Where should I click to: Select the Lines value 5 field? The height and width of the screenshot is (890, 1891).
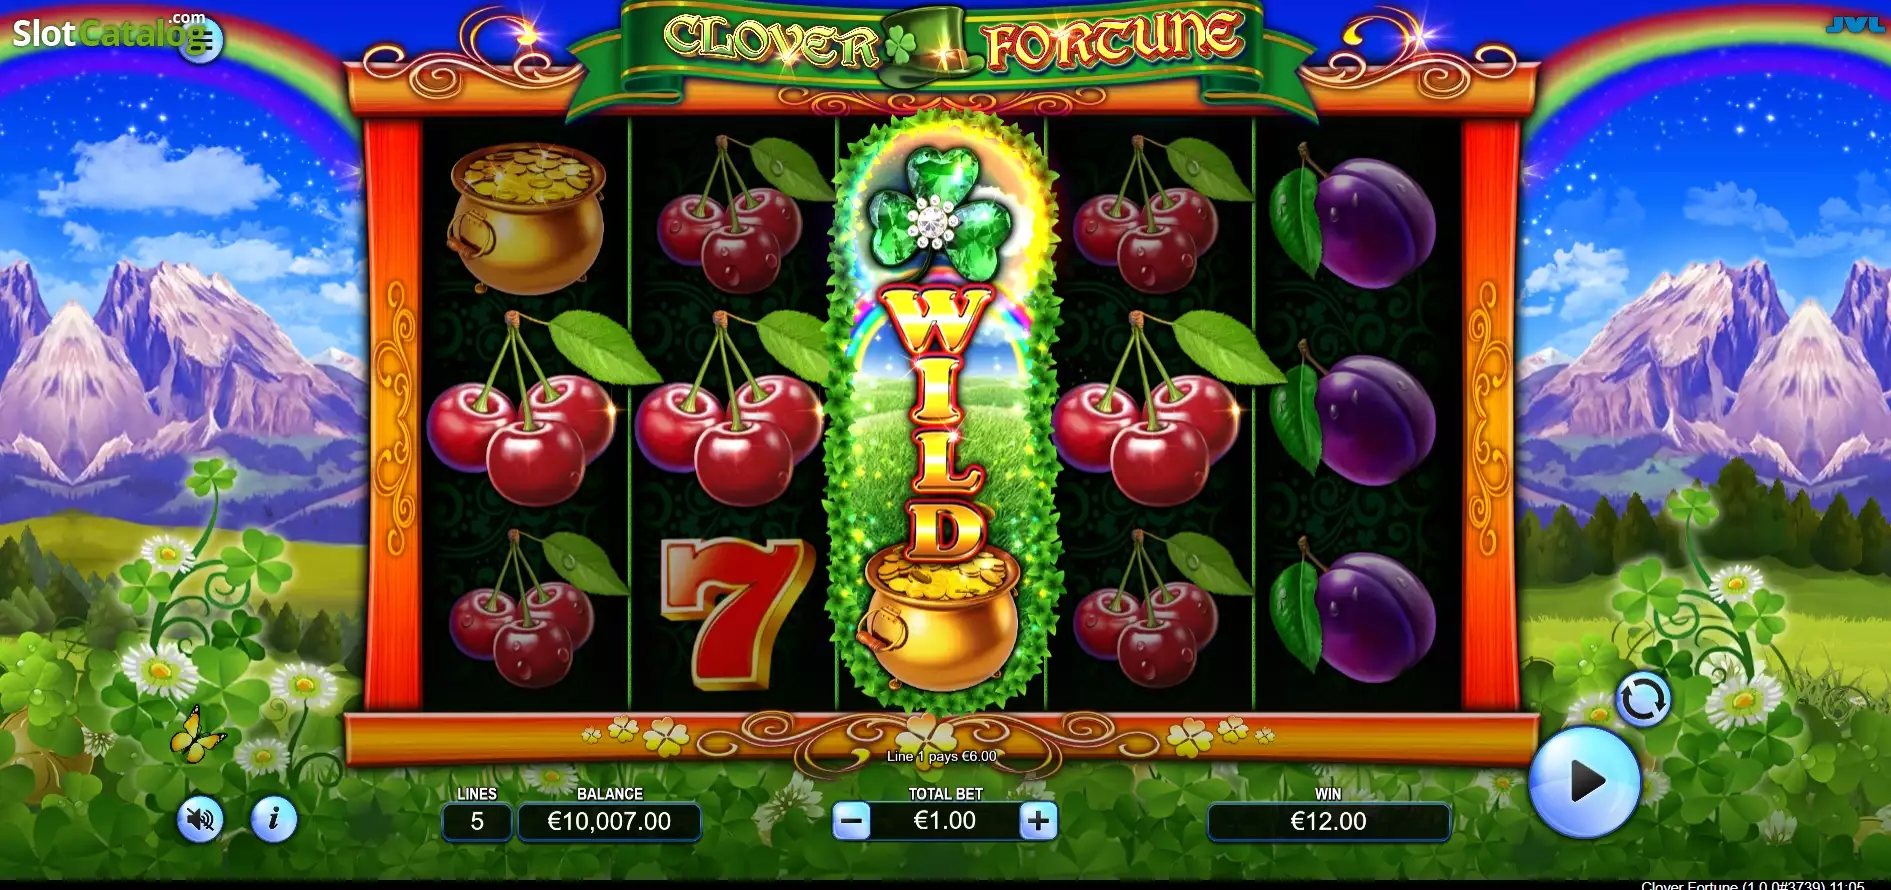pyautogui.click(x=477, y=822)
